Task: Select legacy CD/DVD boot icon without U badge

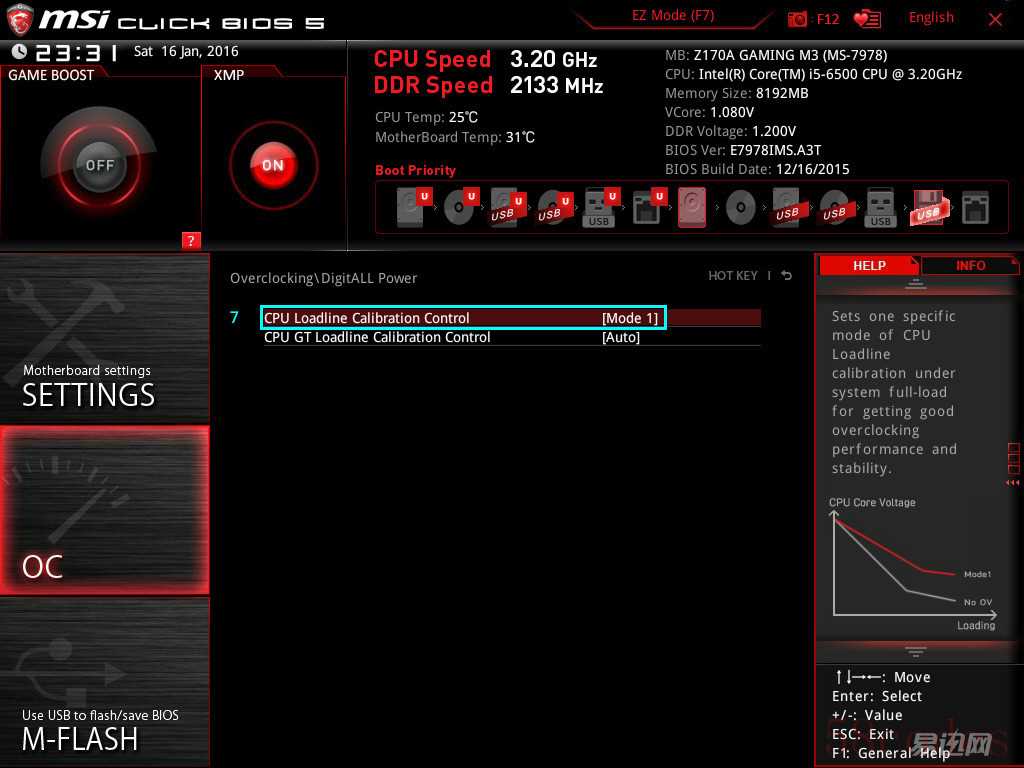Action: pos(741,208)
